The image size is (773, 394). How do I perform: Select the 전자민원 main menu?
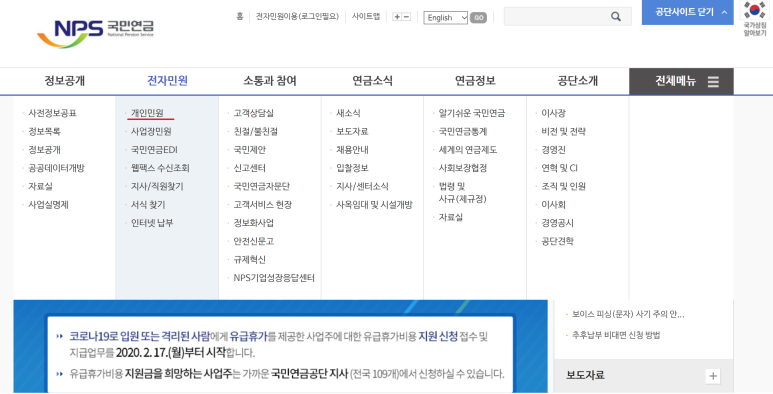167,81
